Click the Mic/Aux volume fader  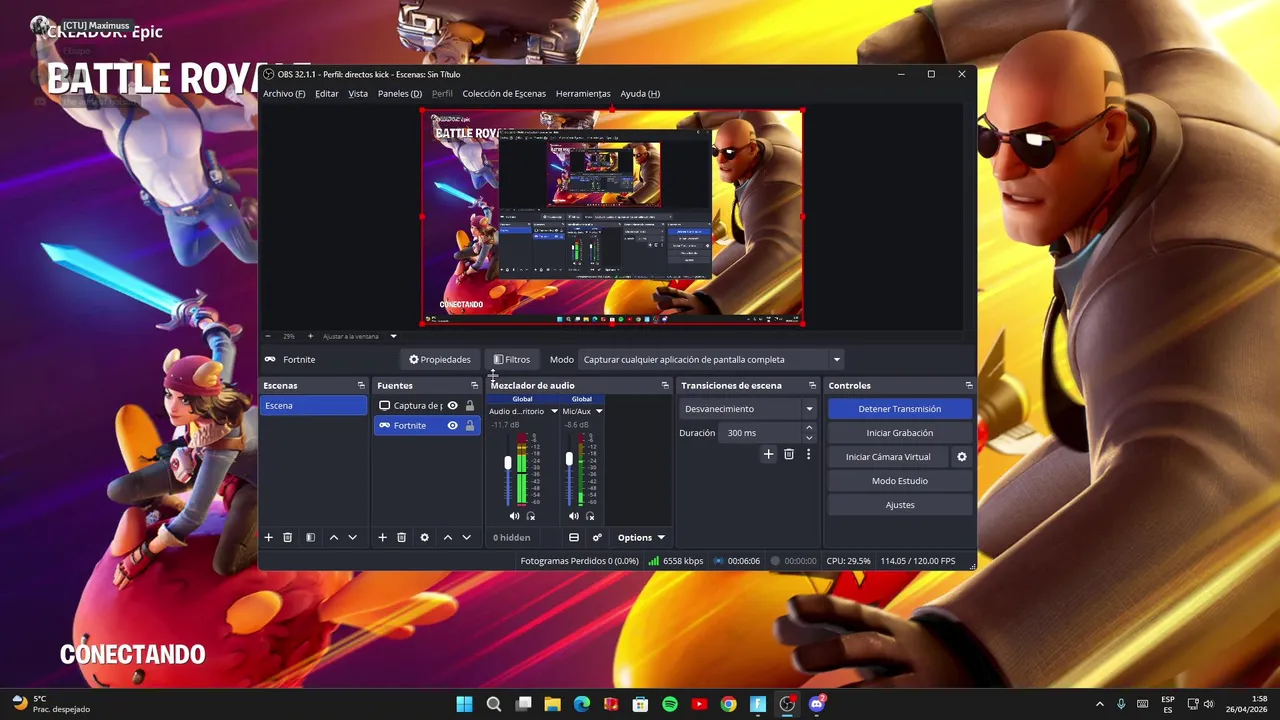coord(569,459)
